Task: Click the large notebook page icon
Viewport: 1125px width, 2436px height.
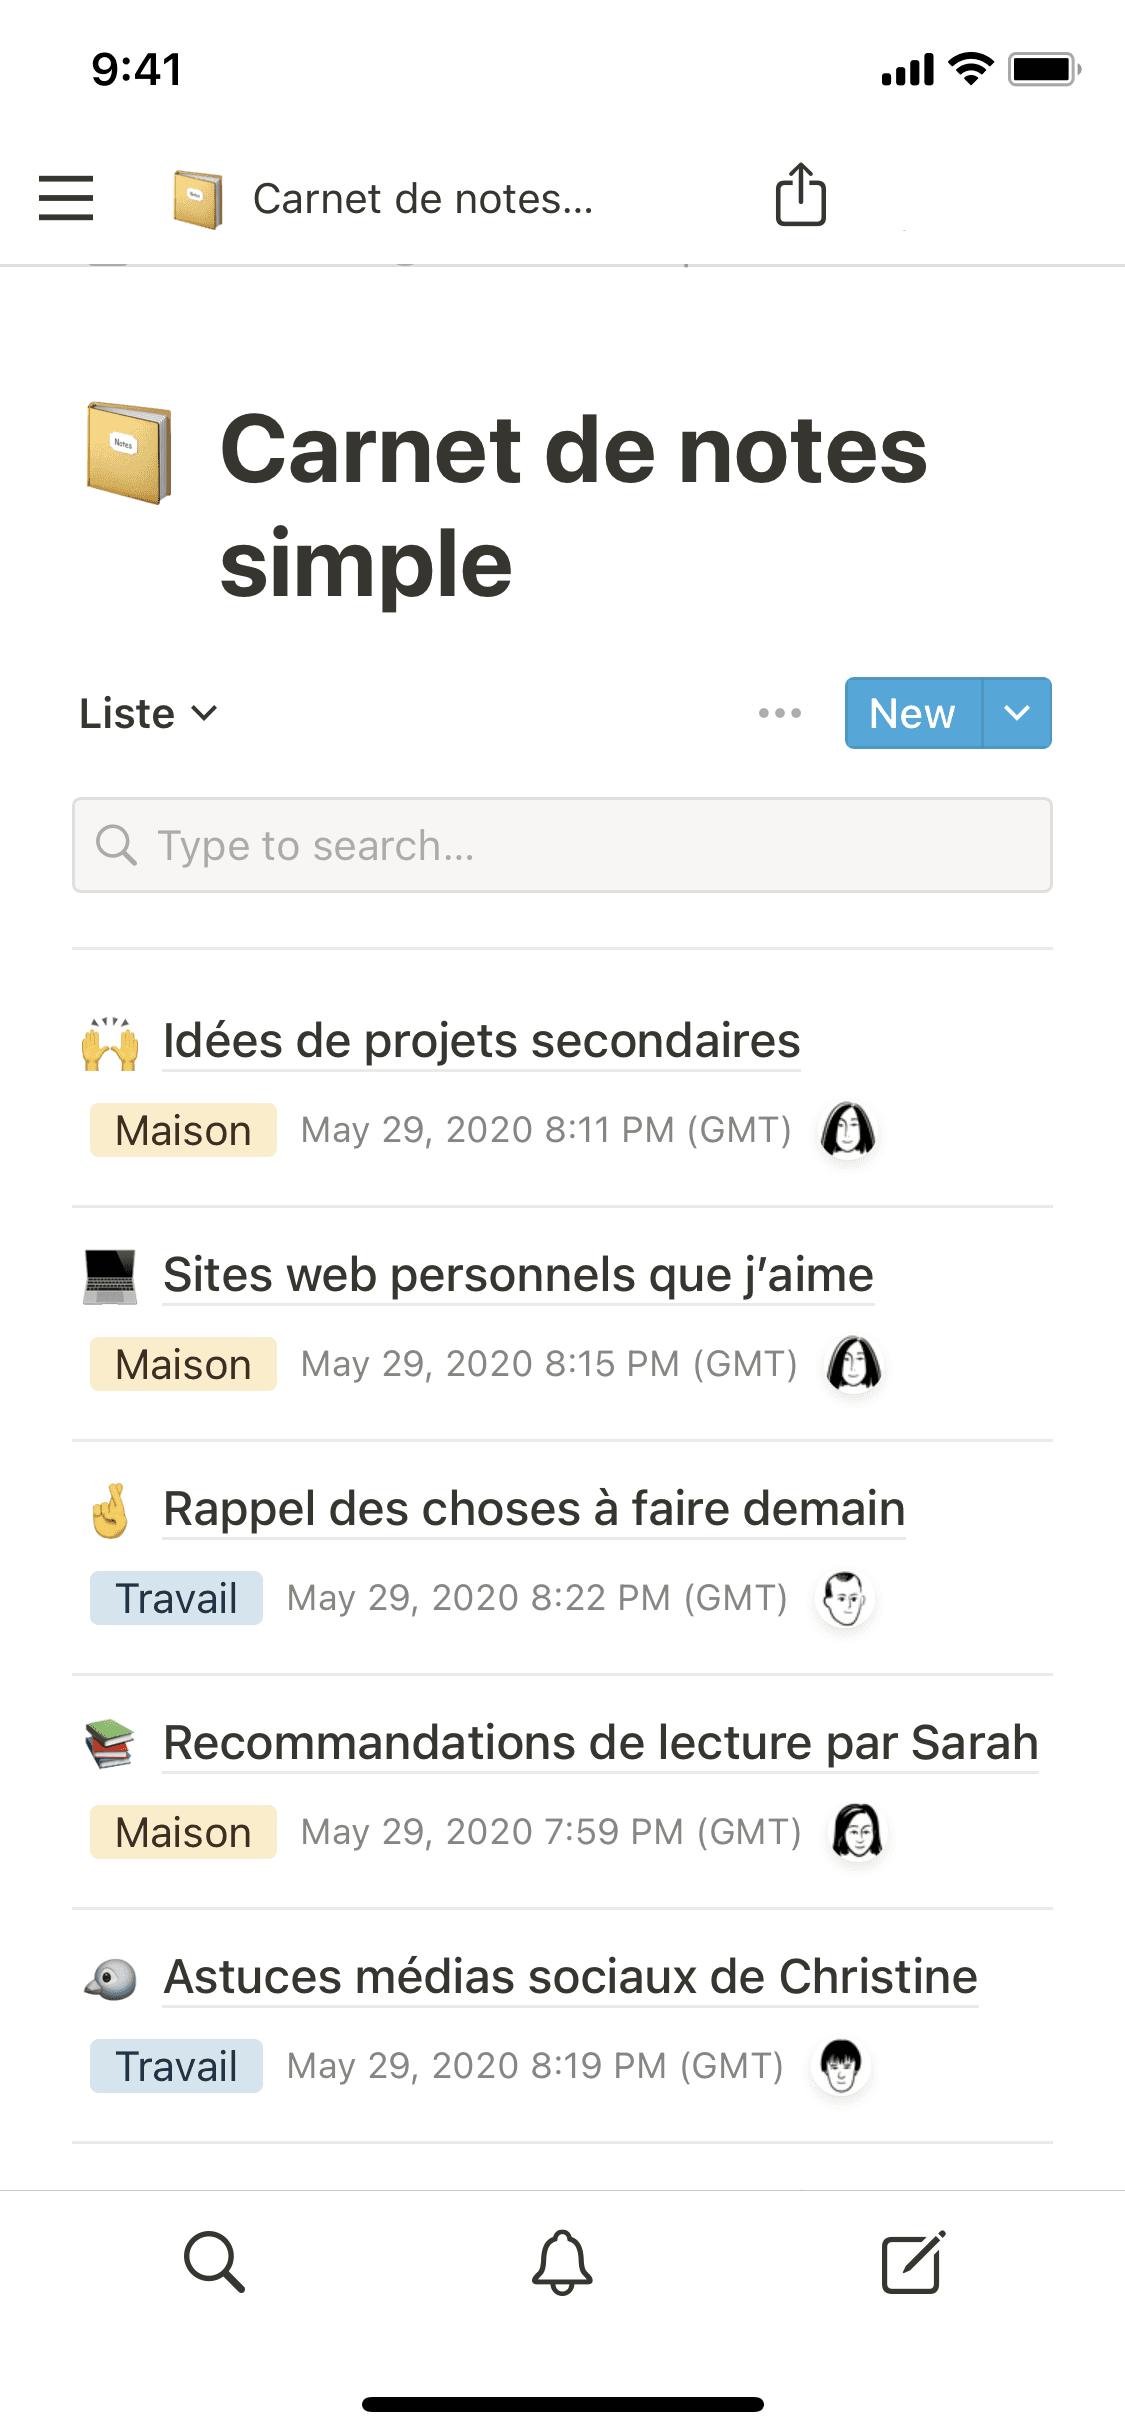Action: click(x=129, y=453)
